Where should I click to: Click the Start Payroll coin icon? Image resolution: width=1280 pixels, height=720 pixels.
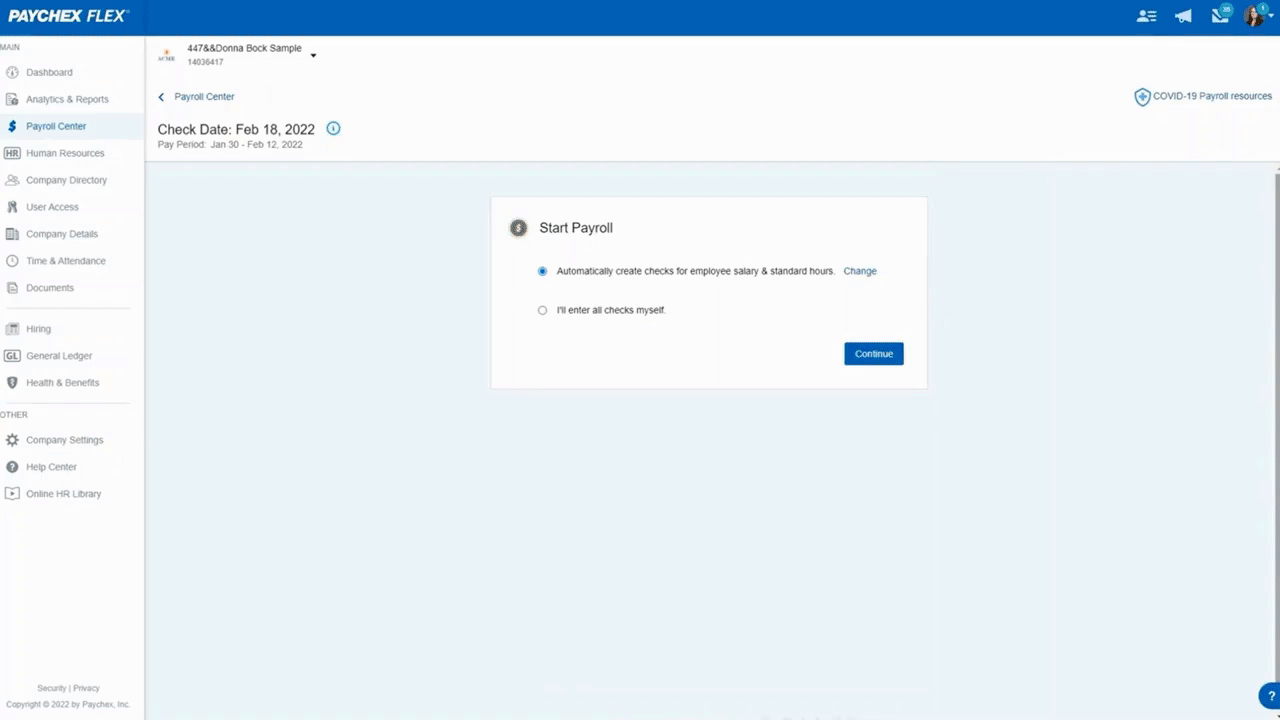point(518,228)
